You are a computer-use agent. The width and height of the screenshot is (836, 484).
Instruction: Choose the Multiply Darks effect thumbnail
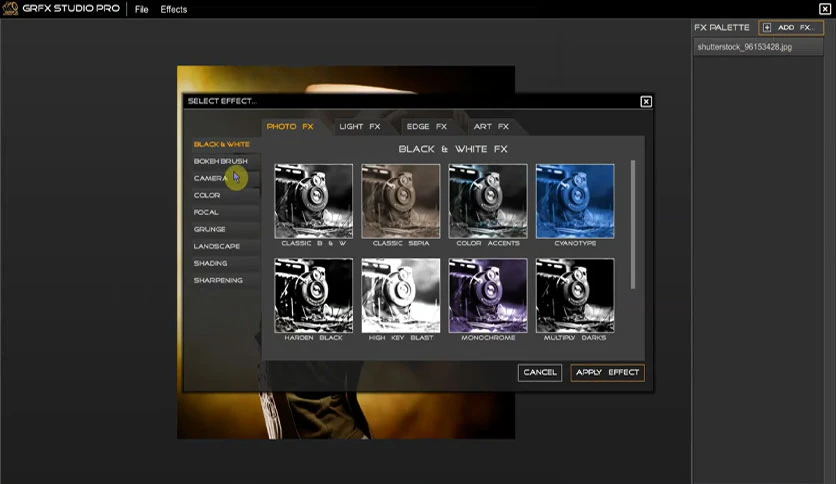[x=575, y=295]
